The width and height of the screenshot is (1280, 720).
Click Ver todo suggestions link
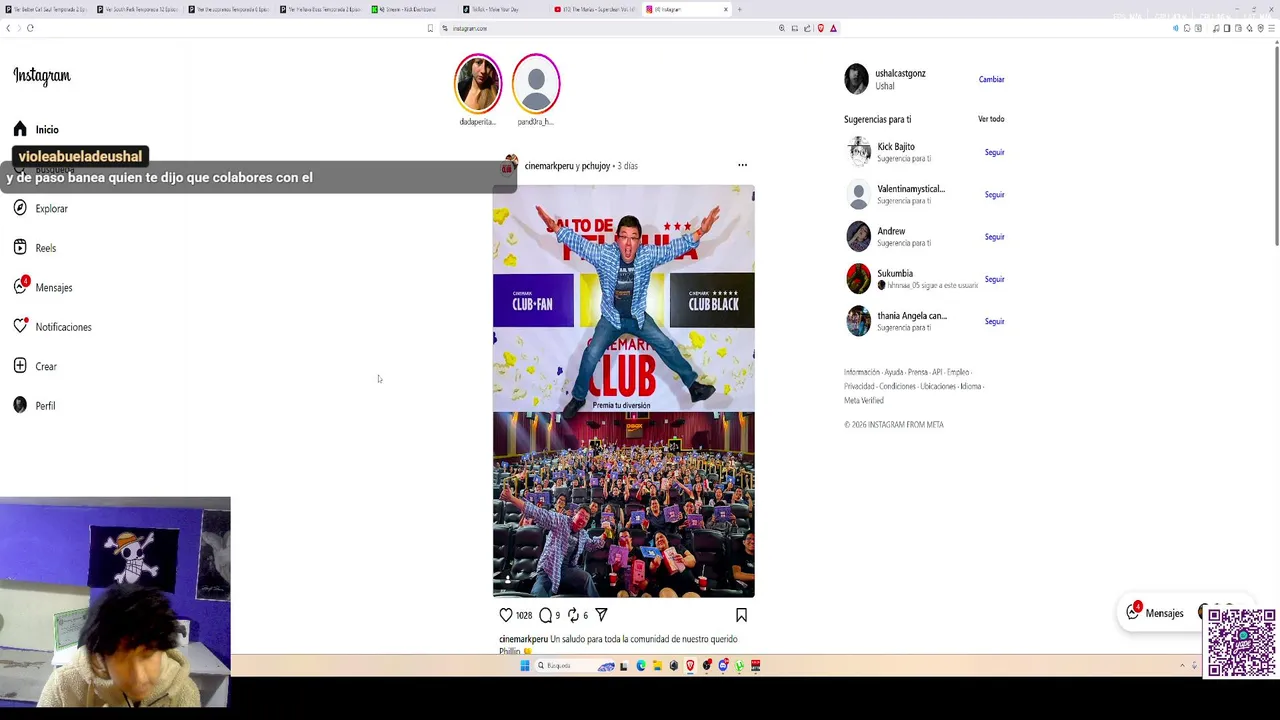(x=991, y=119)
